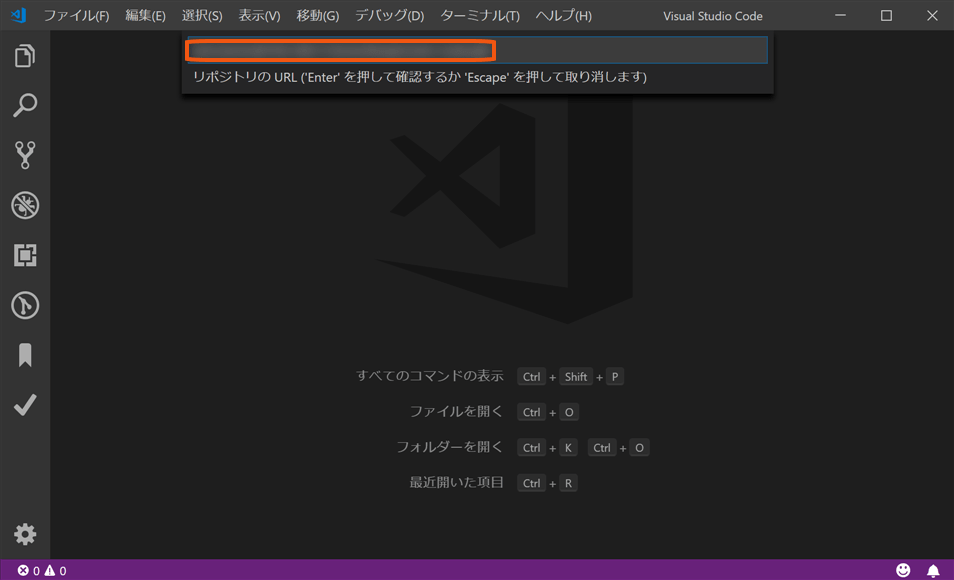Viewport: 954px width, 580px height.
Task: Click the フォルダーを開く text
Action: pos(450,447)
